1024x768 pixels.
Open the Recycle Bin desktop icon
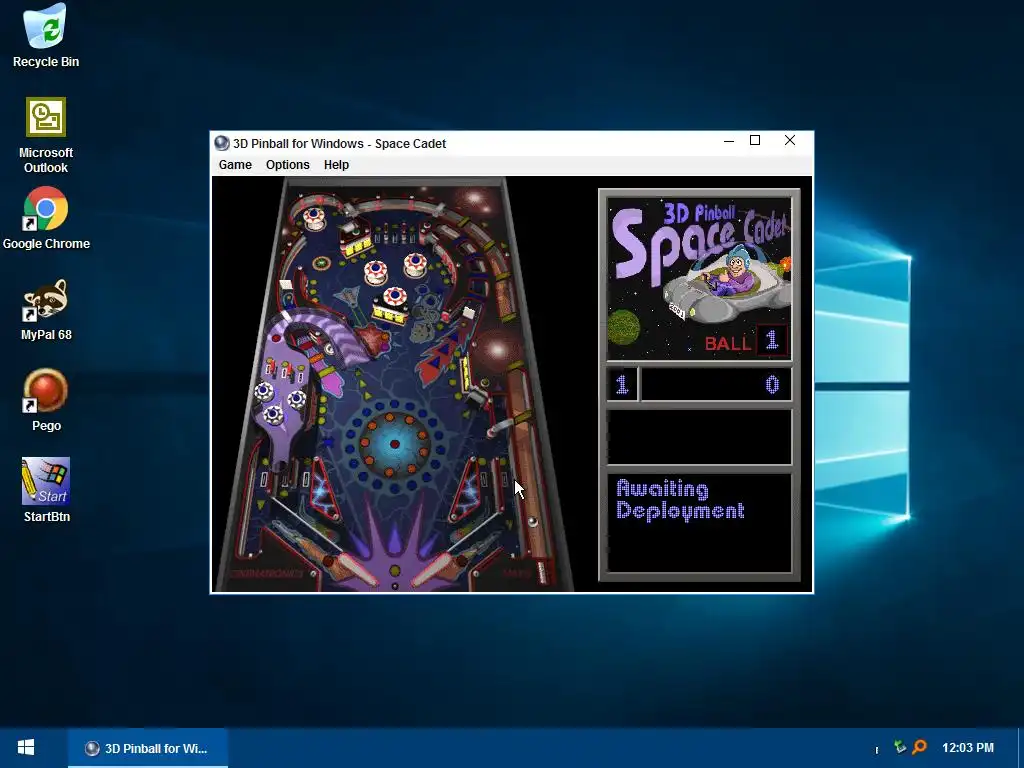46,36
